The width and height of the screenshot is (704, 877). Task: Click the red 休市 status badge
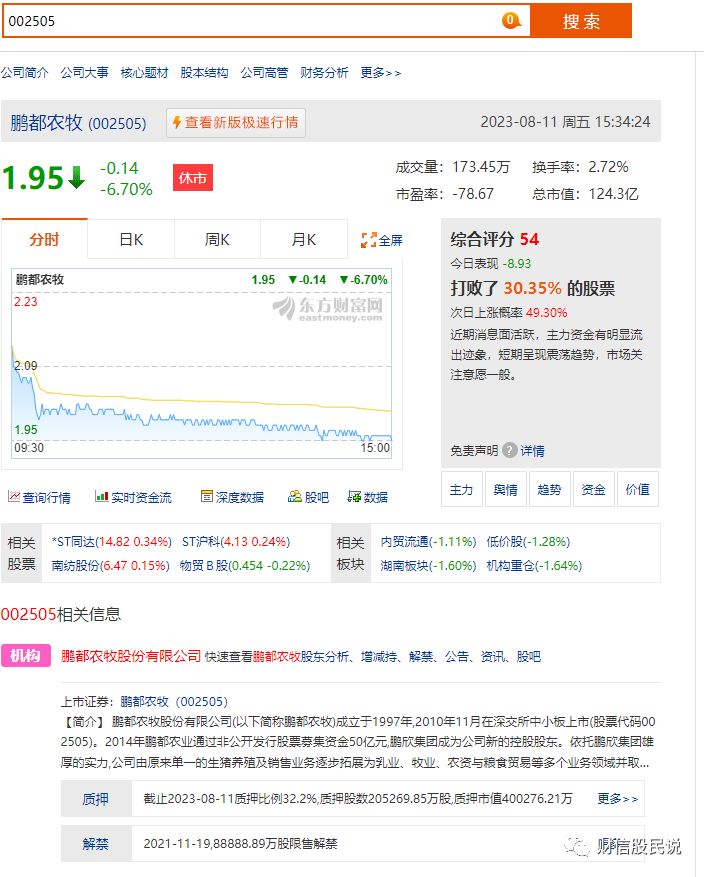tap(192, 178)
